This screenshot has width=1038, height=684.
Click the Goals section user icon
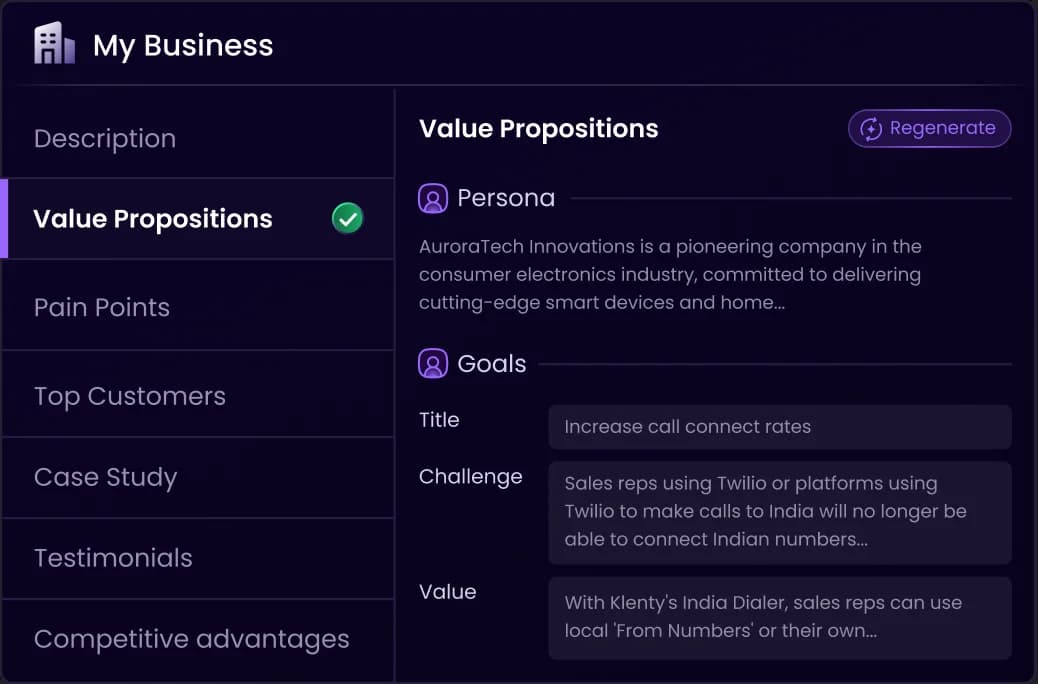pyautogui.click(x=433, y=364)
